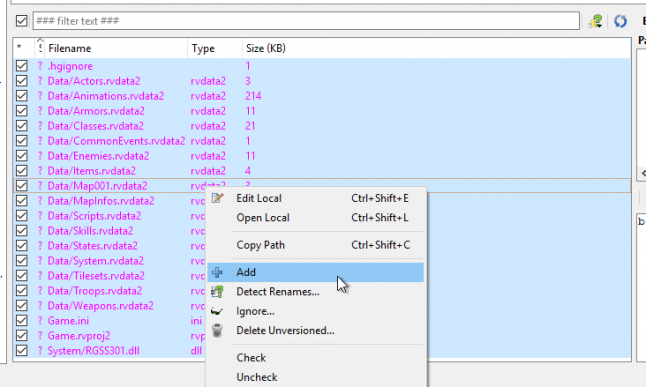Viewport: 646px width, 387px height.
Task: Click the Ignore glasses icon
Action: pyautogui.click(x=217, y=311)
